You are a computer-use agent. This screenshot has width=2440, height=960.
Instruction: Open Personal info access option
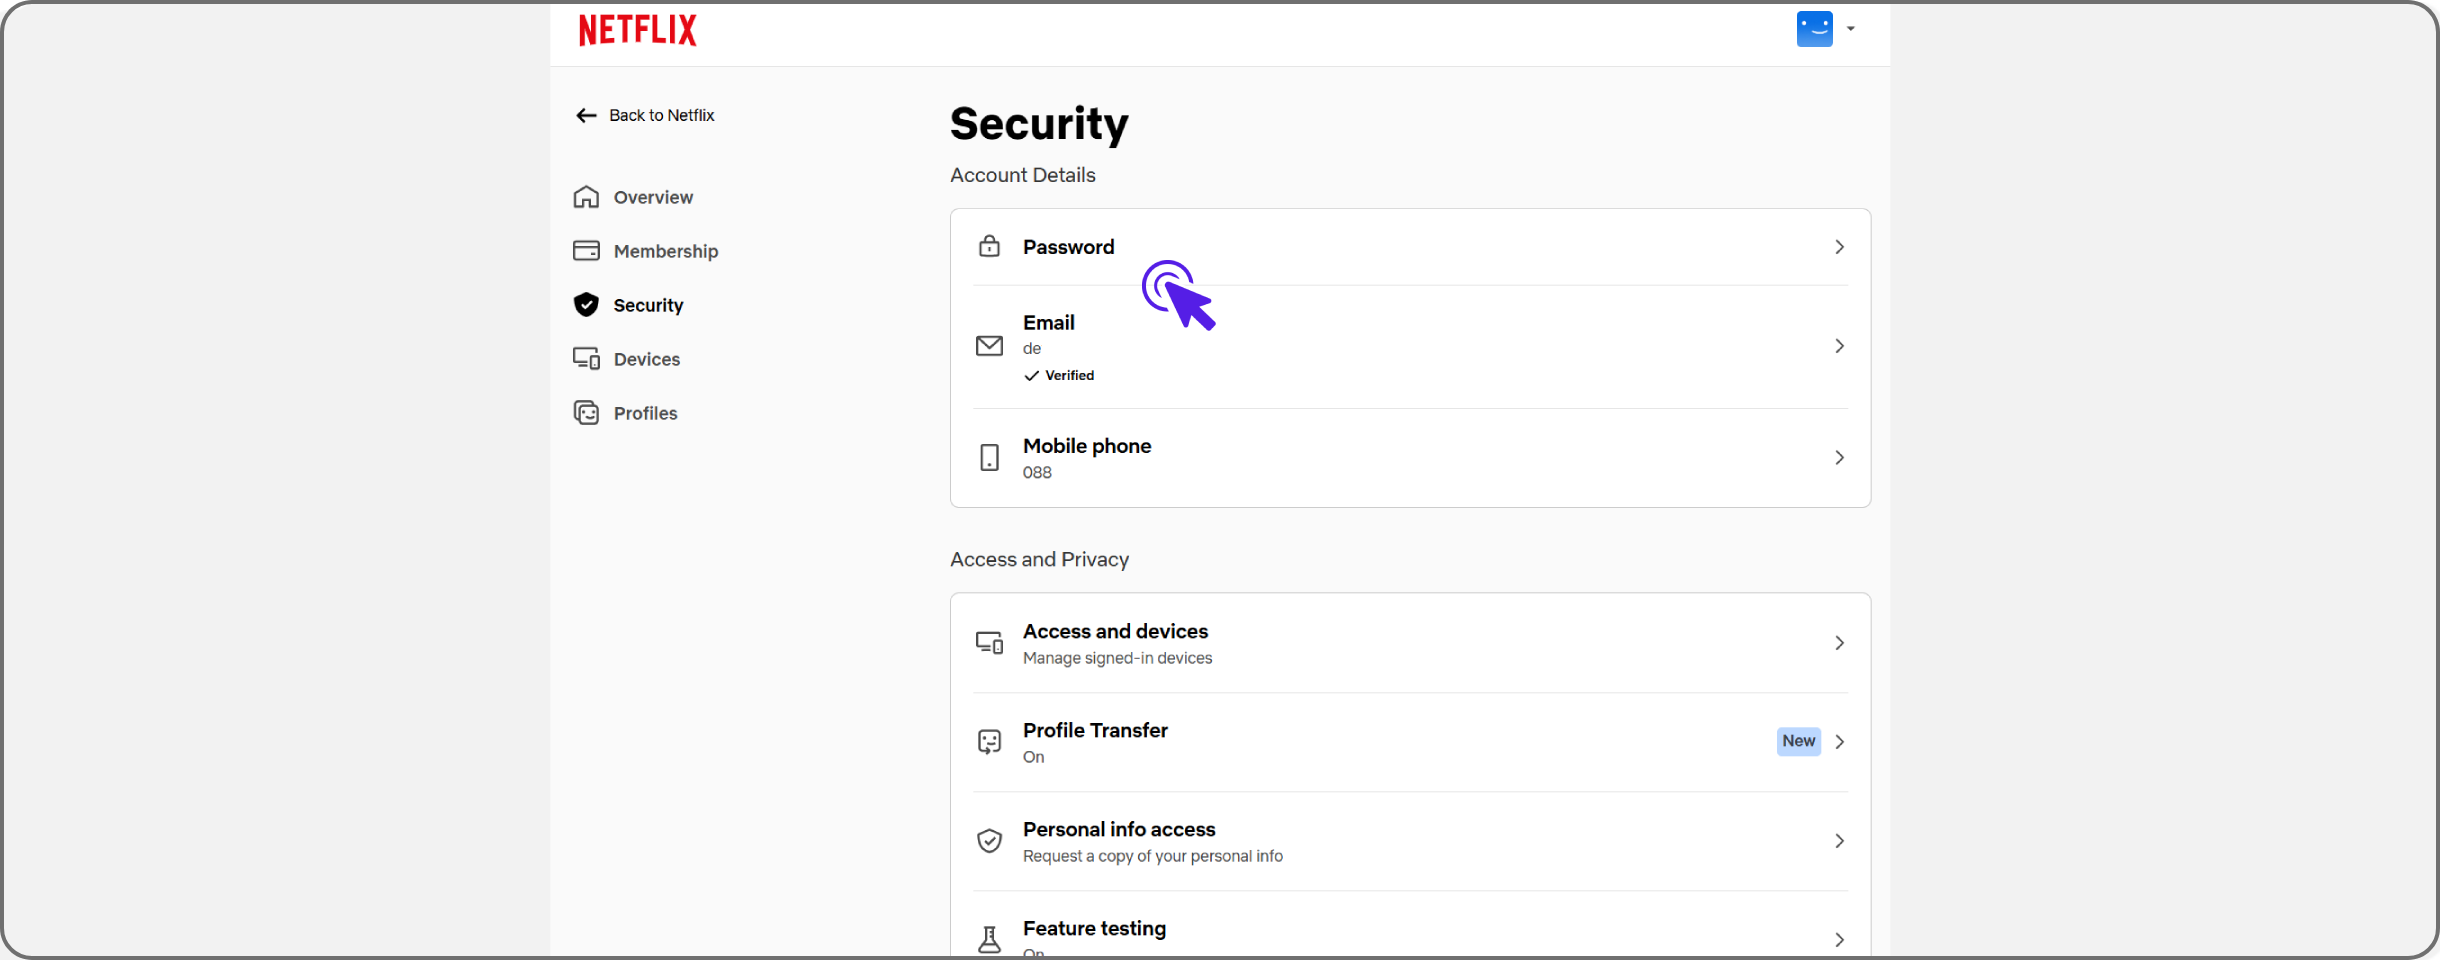1410,841
